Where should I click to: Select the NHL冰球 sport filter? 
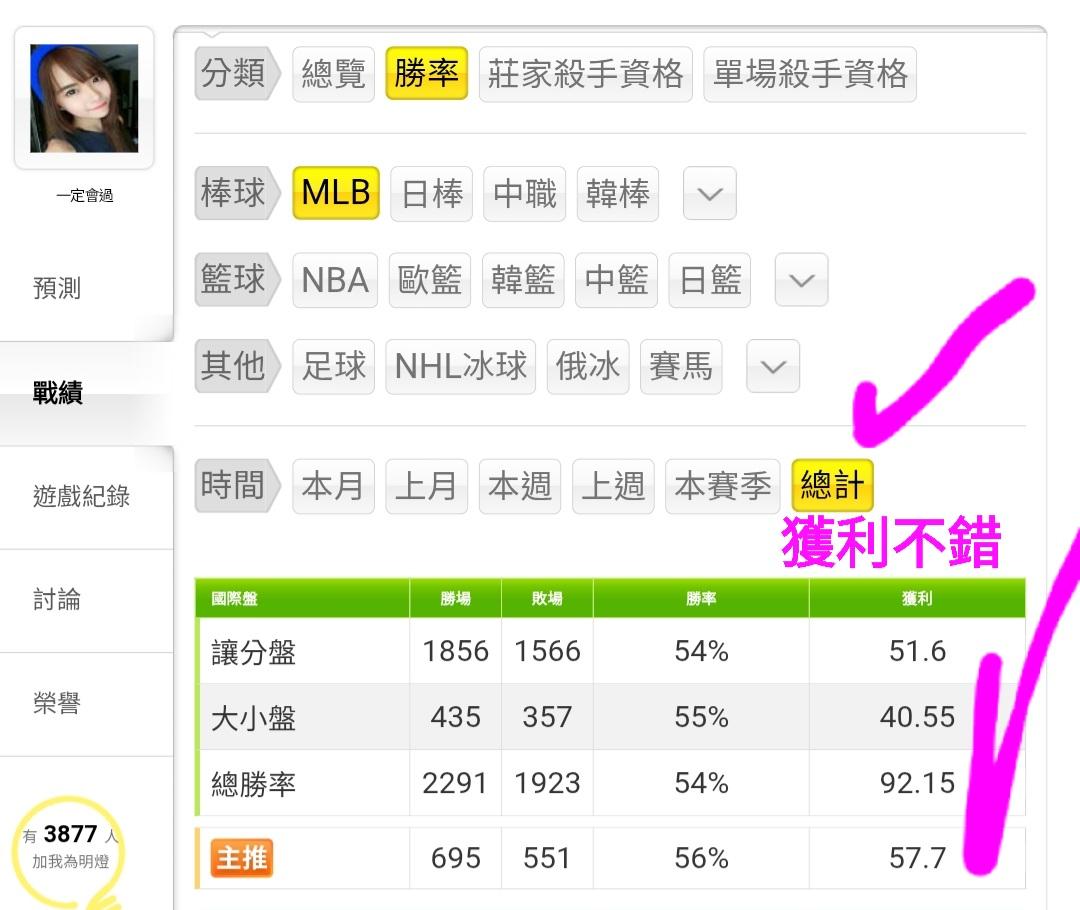(461, 366)
